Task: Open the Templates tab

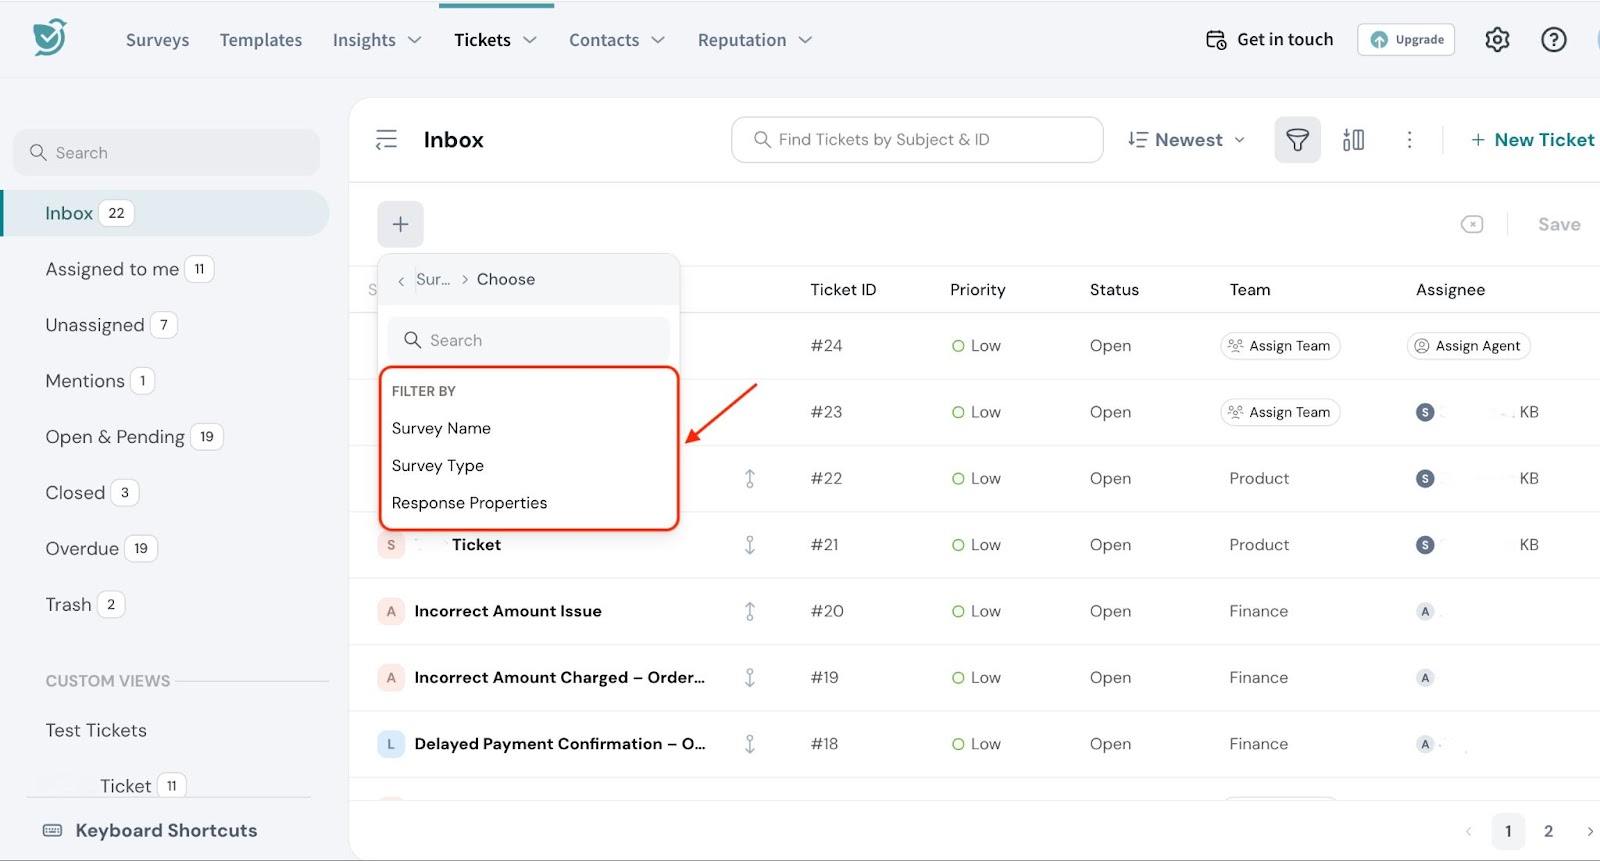Action: [261, 40]
